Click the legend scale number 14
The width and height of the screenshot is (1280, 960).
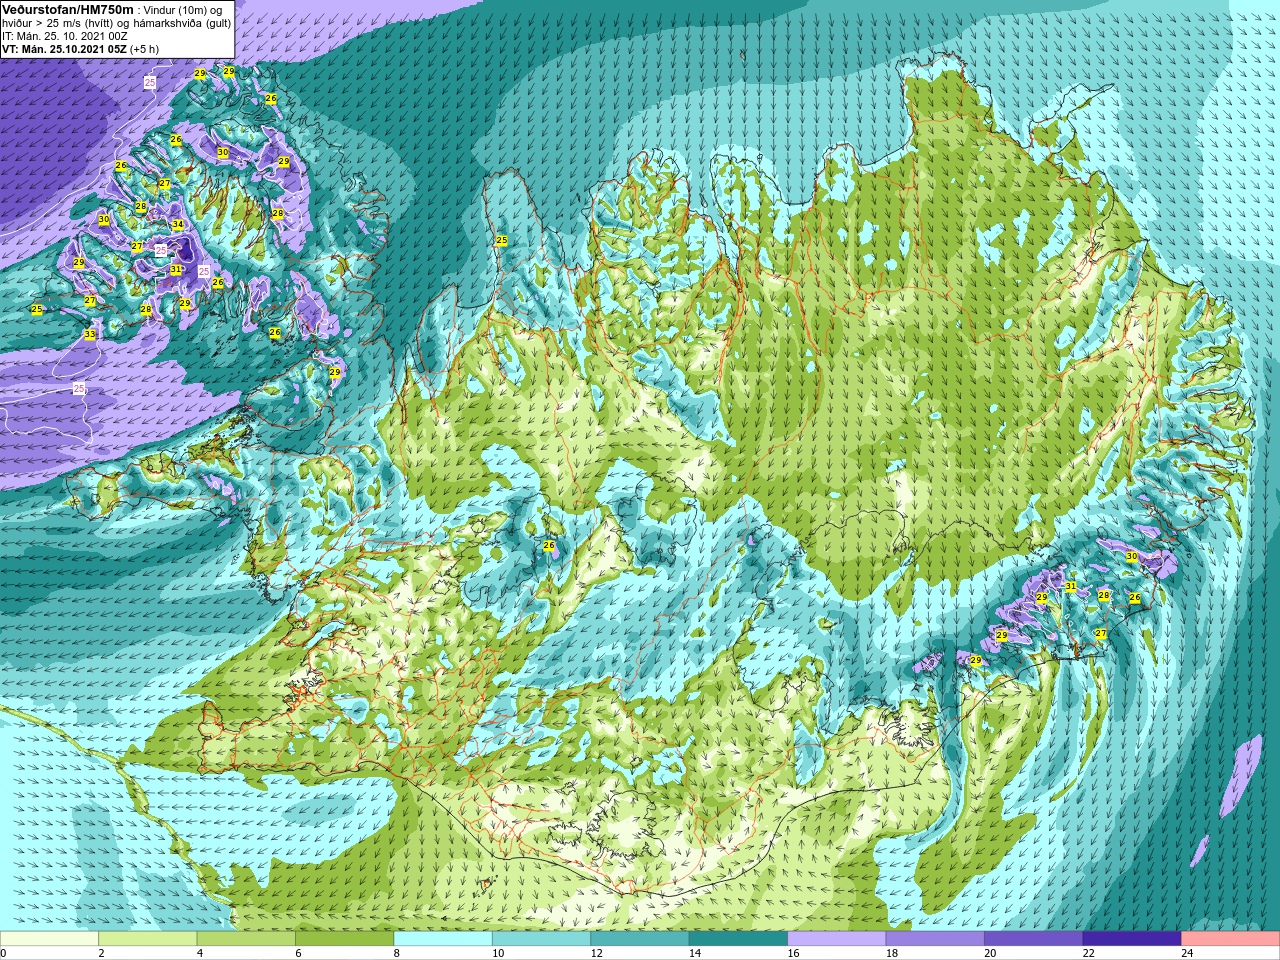pyautogui.click(x=695, y=953)
